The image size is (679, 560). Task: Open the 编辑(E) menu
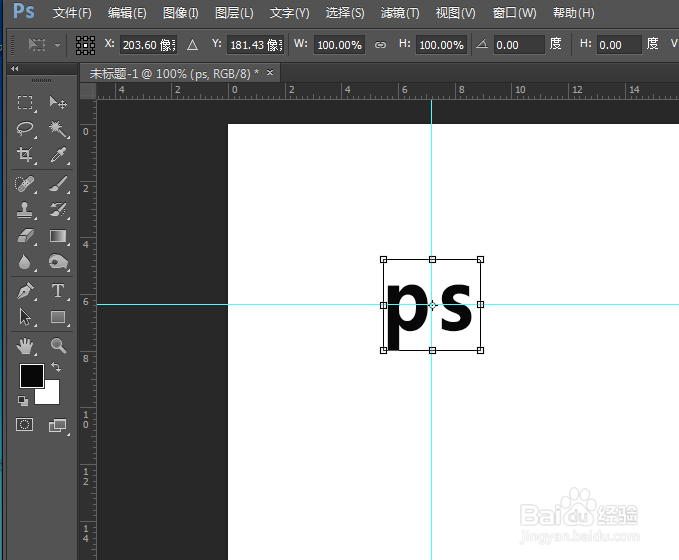[127, 13]
